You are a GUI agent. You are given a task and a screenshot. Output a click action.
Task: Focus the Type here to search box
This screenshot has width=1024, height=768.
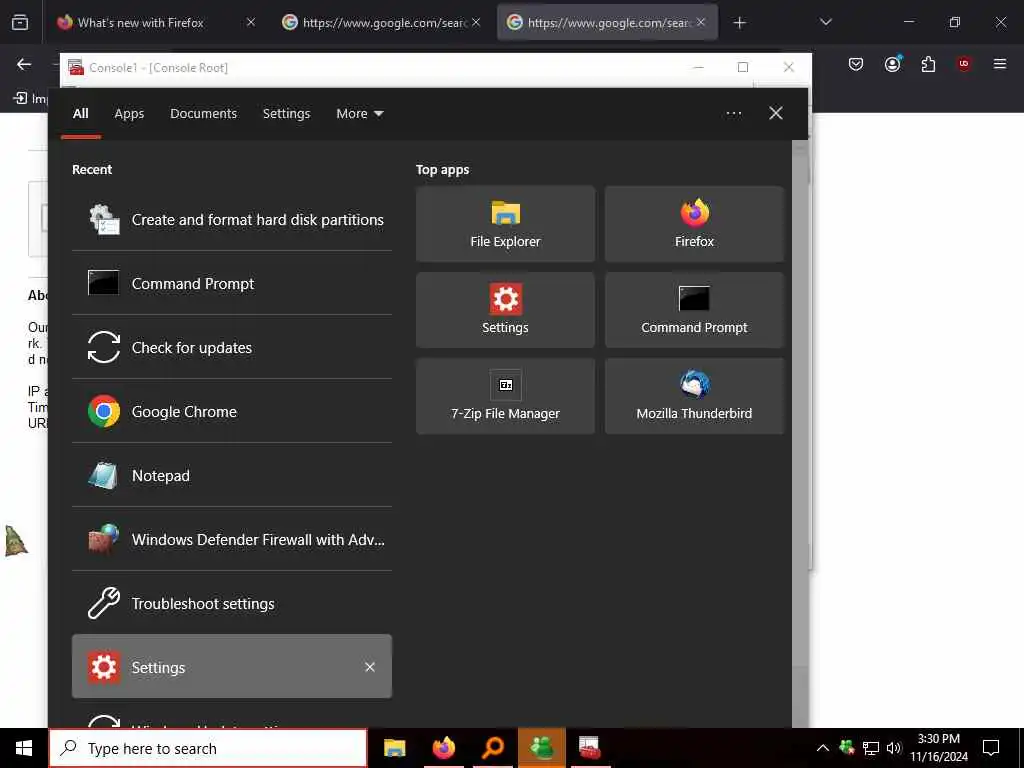208,748
